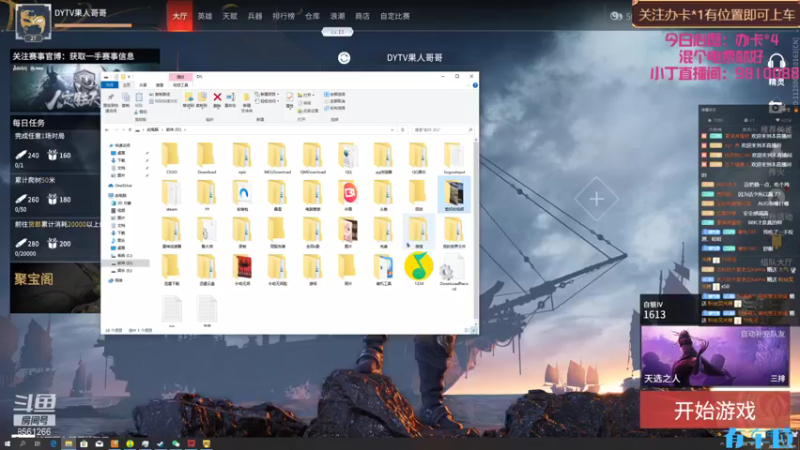
Task: Select 网络 in the navigation pane
Action: [x=116, y=281]
